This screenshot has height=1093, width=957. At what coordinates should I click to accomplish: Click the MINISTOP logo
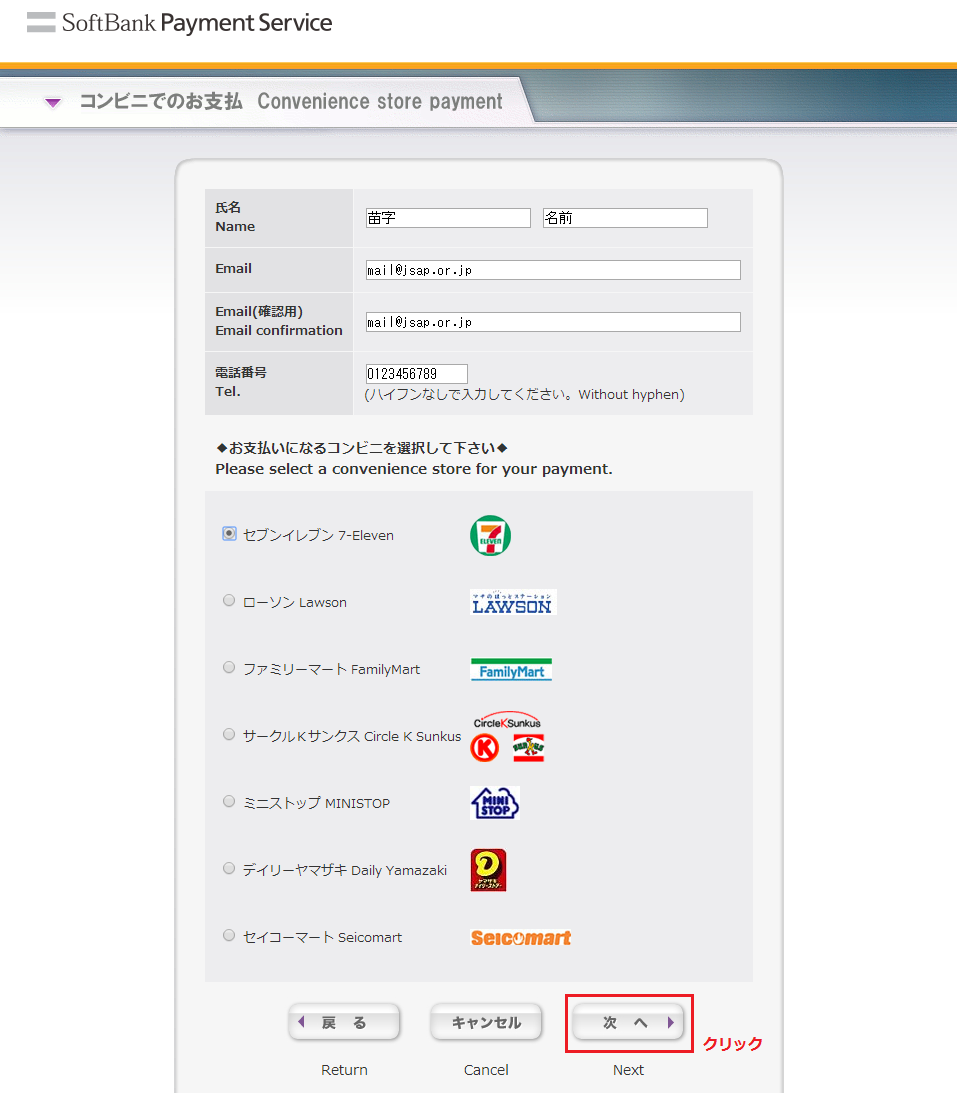point(495,803)
